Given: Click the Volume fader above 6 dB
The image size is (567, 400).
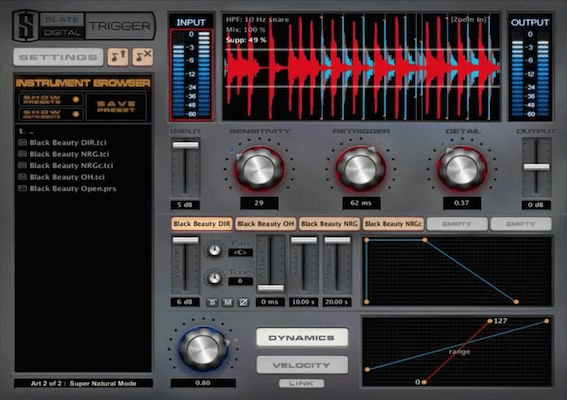Looking at the screenshot, I should pos(186,240).
